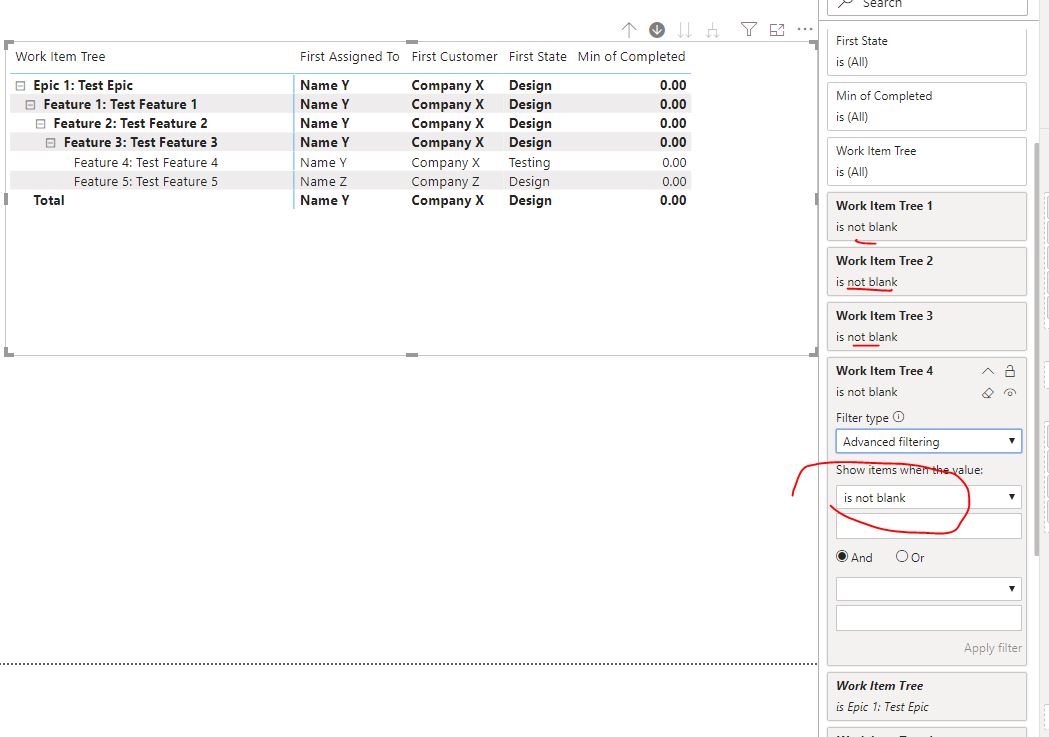1049x737 pixels.
Task: Collapse Feature 1: Test Feature 1 row
Action: tap(31, 104)
